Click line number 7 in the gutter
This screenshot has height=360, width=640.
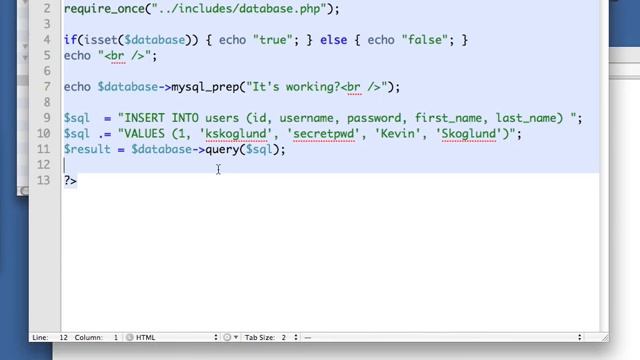pyautogui.click(x=47, y=87)
